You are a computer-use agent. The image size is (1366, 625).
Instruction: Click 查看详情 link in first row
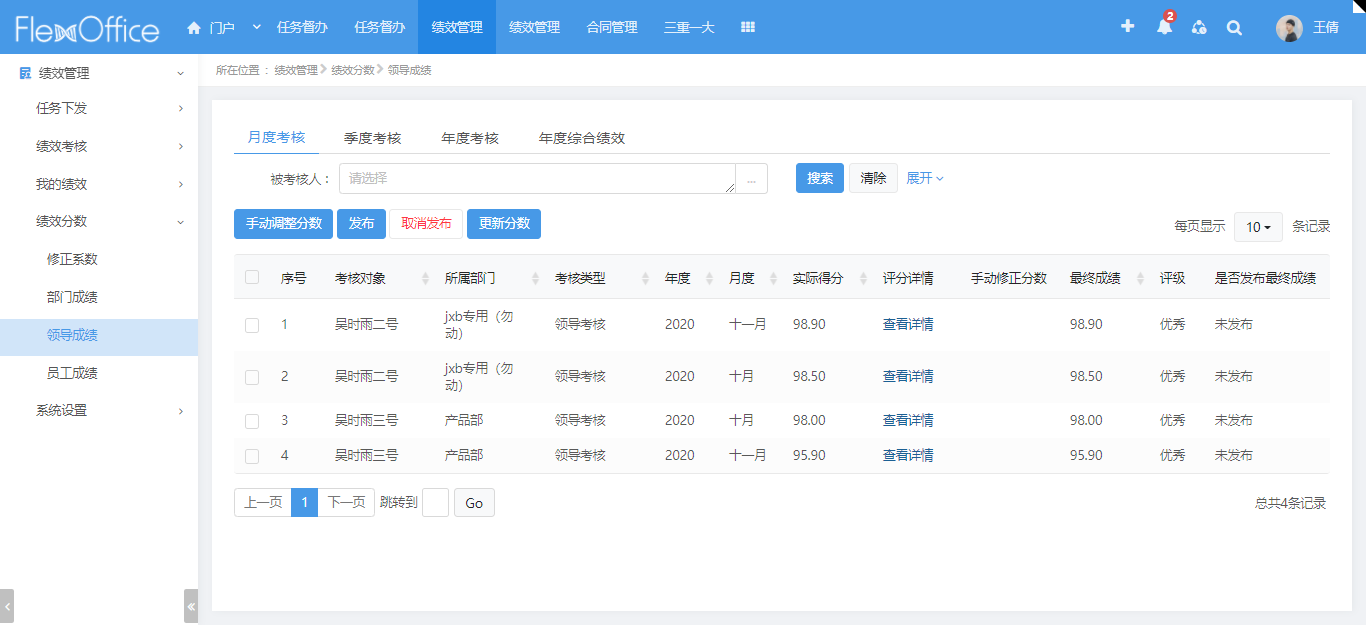tap(907, 324)
